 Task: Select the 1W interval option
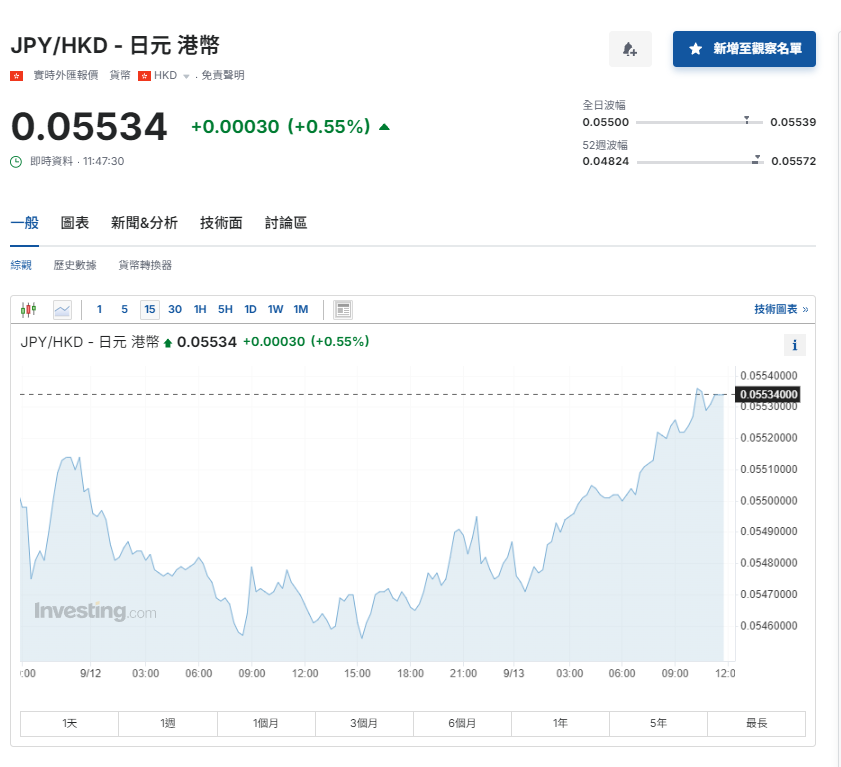[x=275, y=309]
